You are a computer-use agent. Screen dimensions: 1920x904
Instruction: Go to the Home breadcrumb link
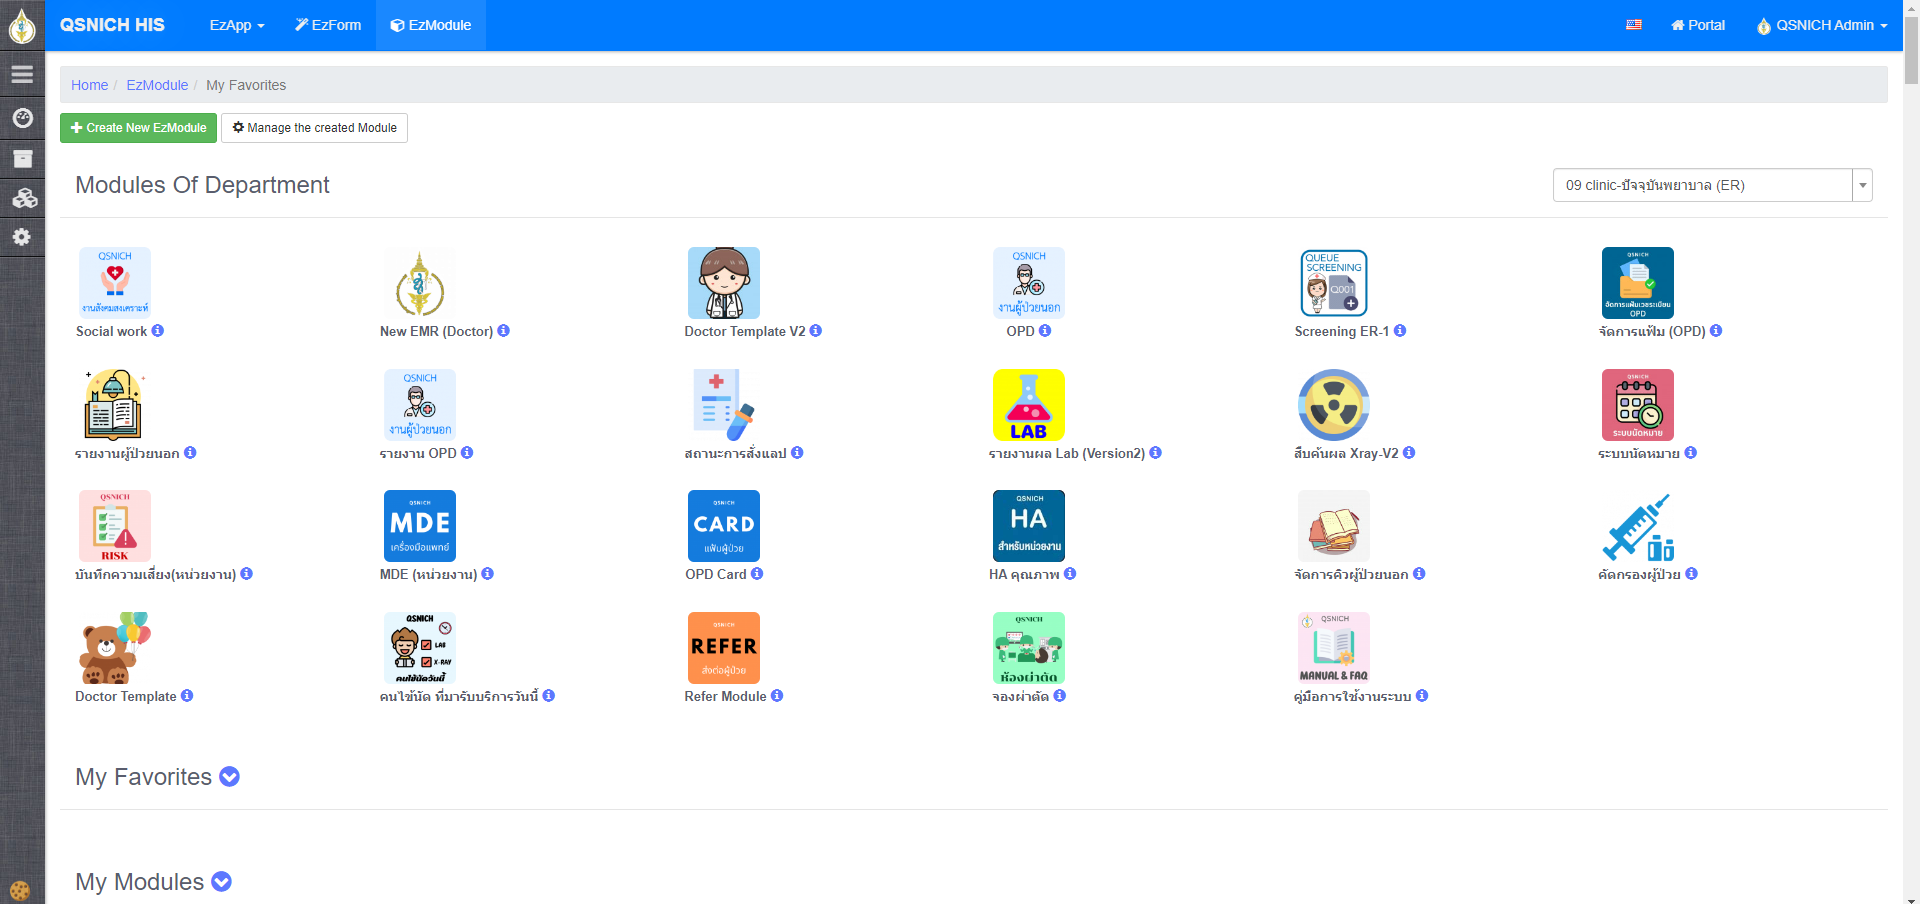click(x=89, y=85)
